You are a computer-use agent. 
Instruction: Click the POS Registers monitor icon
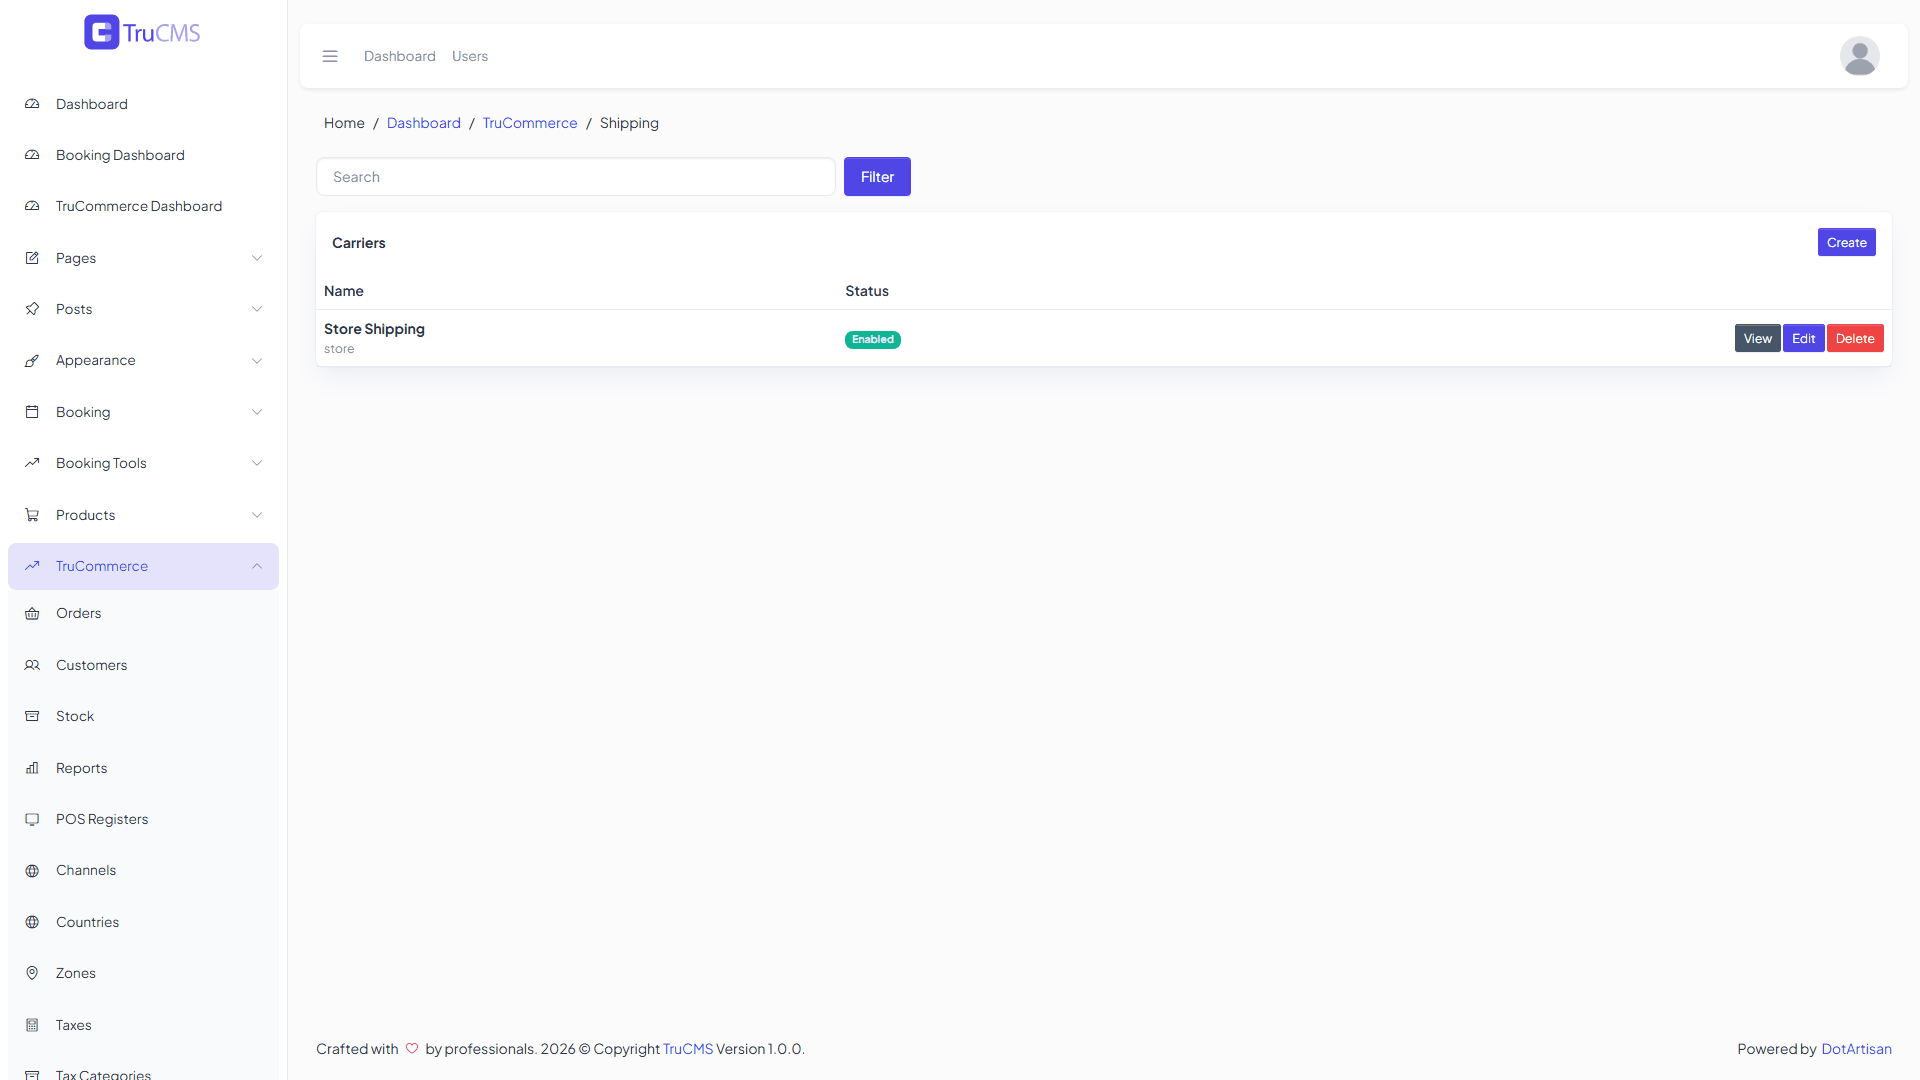coord(32,819)
